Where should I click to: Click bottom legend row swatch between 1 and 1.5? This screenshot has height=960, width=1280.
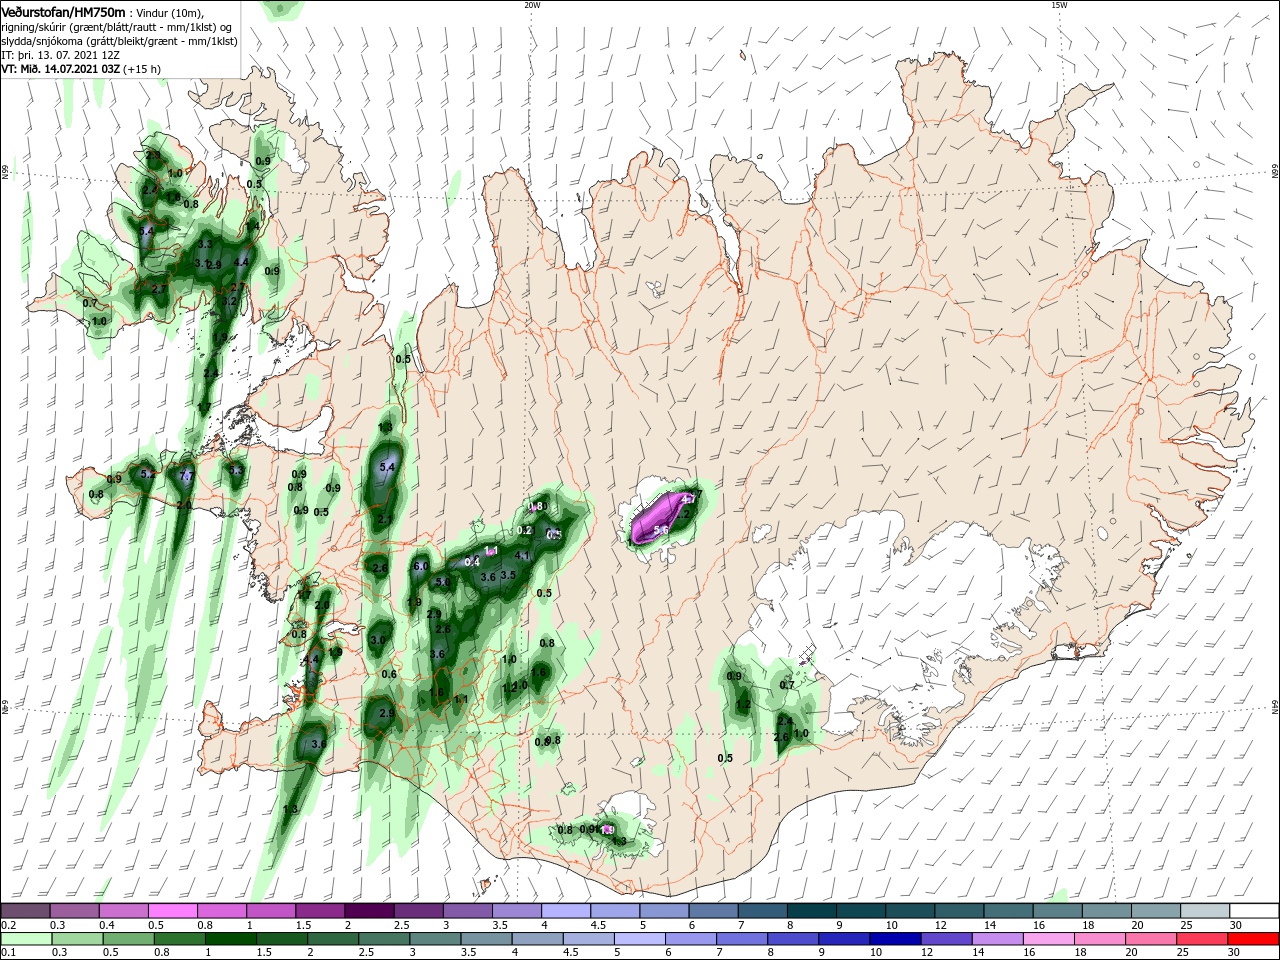tap(230, 939)
